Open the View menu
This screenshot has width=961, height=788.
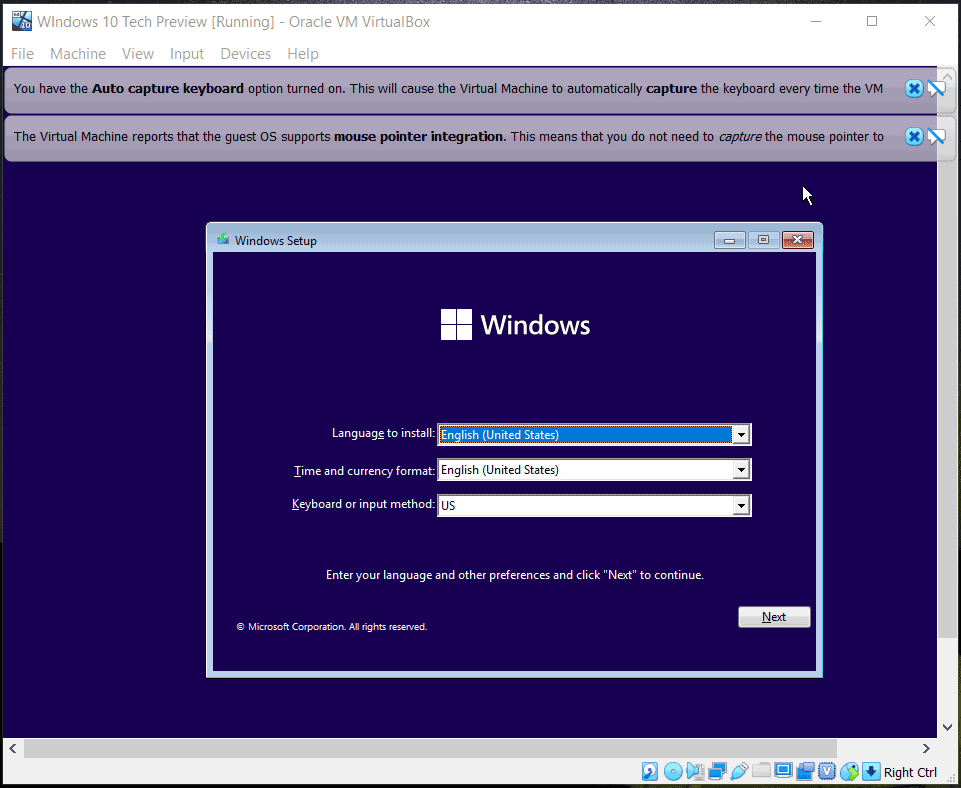pos(138,54)
